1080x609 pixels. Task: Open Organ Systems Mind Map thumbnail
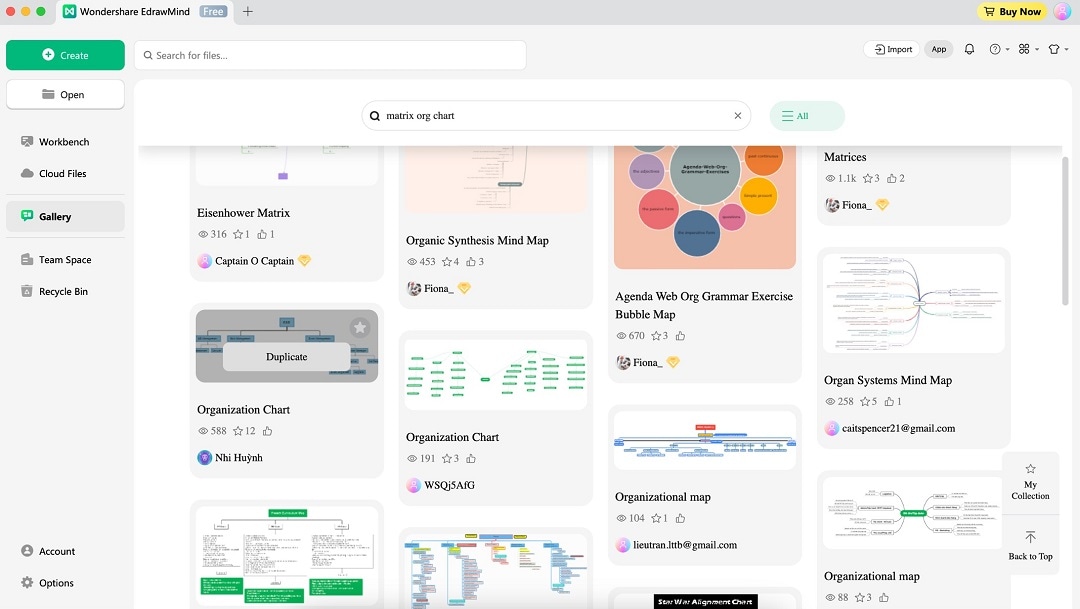[x=913, y=303]
